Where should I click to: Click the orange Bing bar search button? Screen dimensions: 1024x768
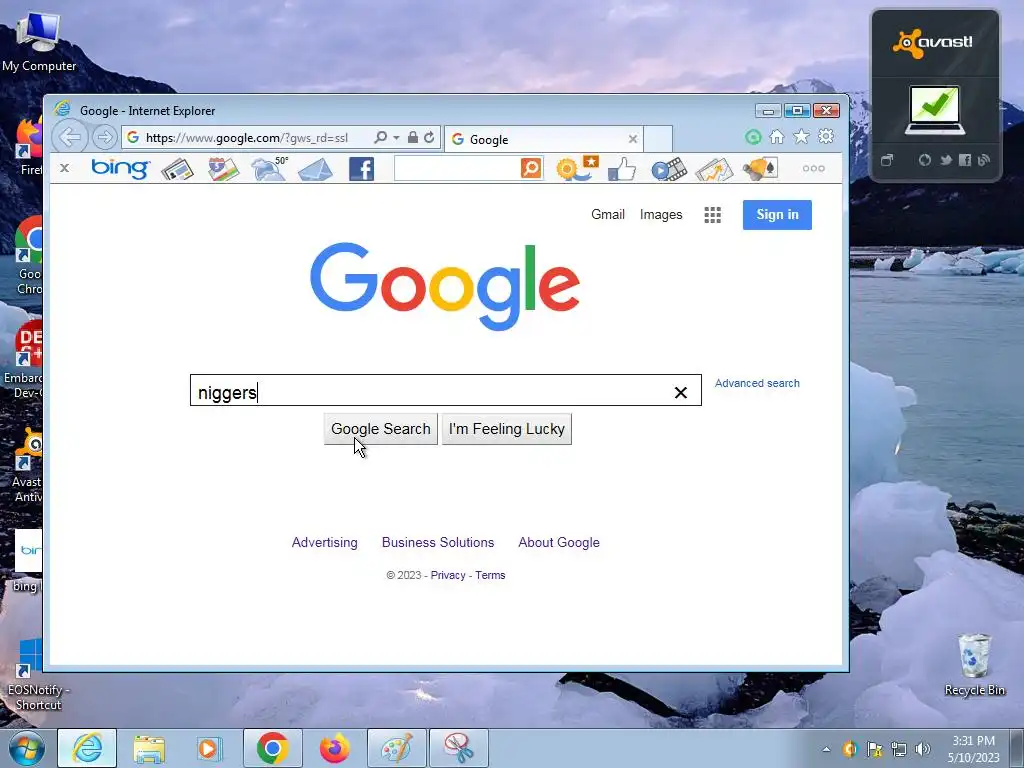coord(531,168)
